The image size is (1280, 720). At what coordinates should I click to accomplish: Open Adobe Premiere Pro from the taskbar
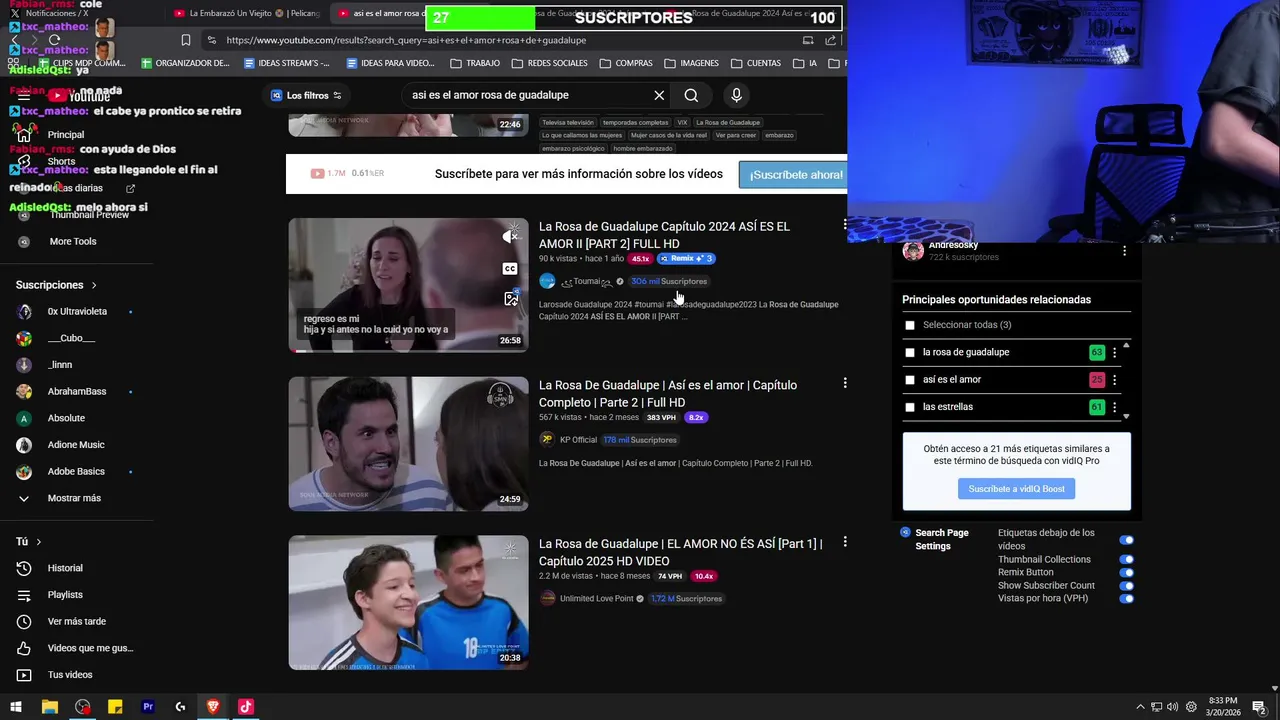(148, 707)
